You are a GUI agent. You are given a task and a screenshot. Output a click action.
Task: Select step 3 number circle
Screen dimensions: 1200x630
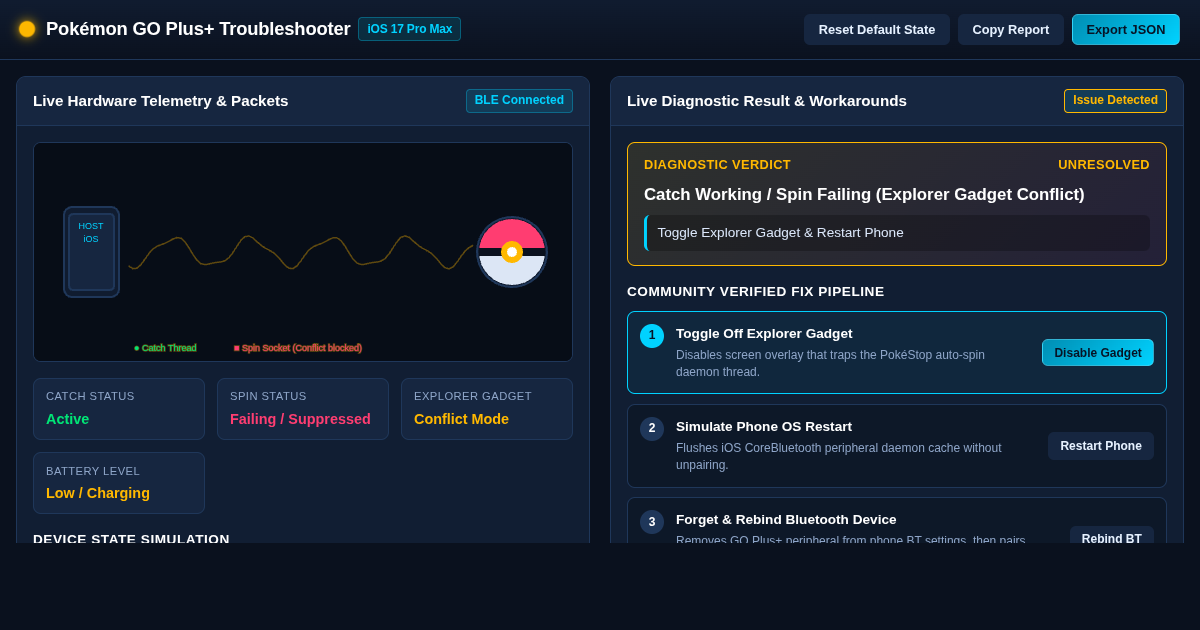[x=652, y=522]
